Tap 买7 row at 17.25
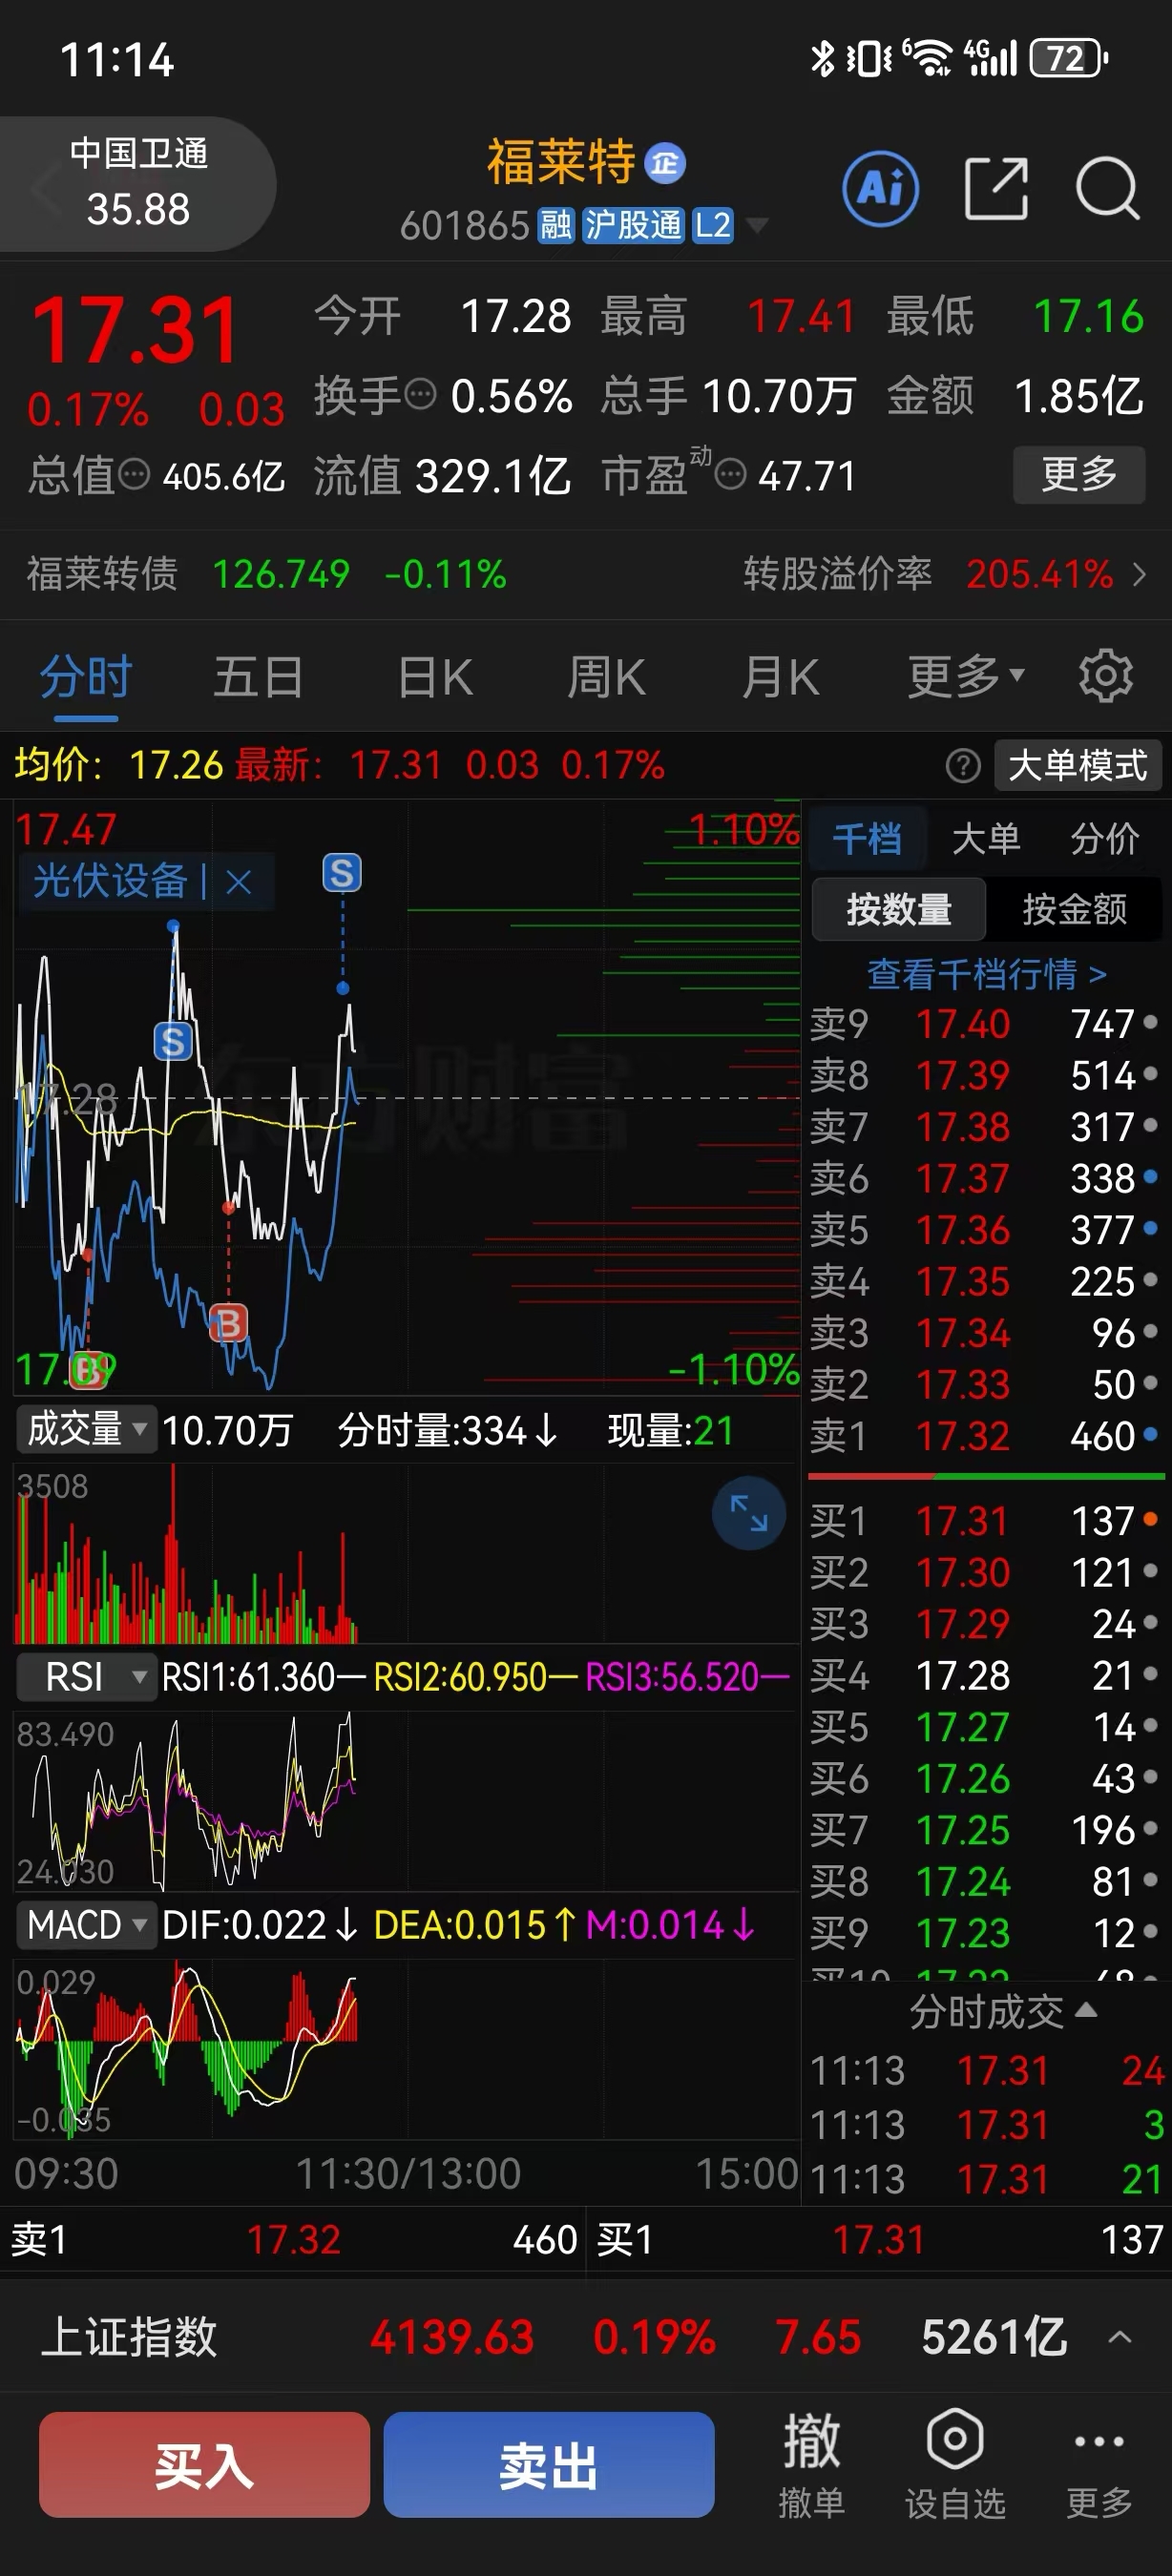The image size is (1172, 2576). pos(986,1830)
